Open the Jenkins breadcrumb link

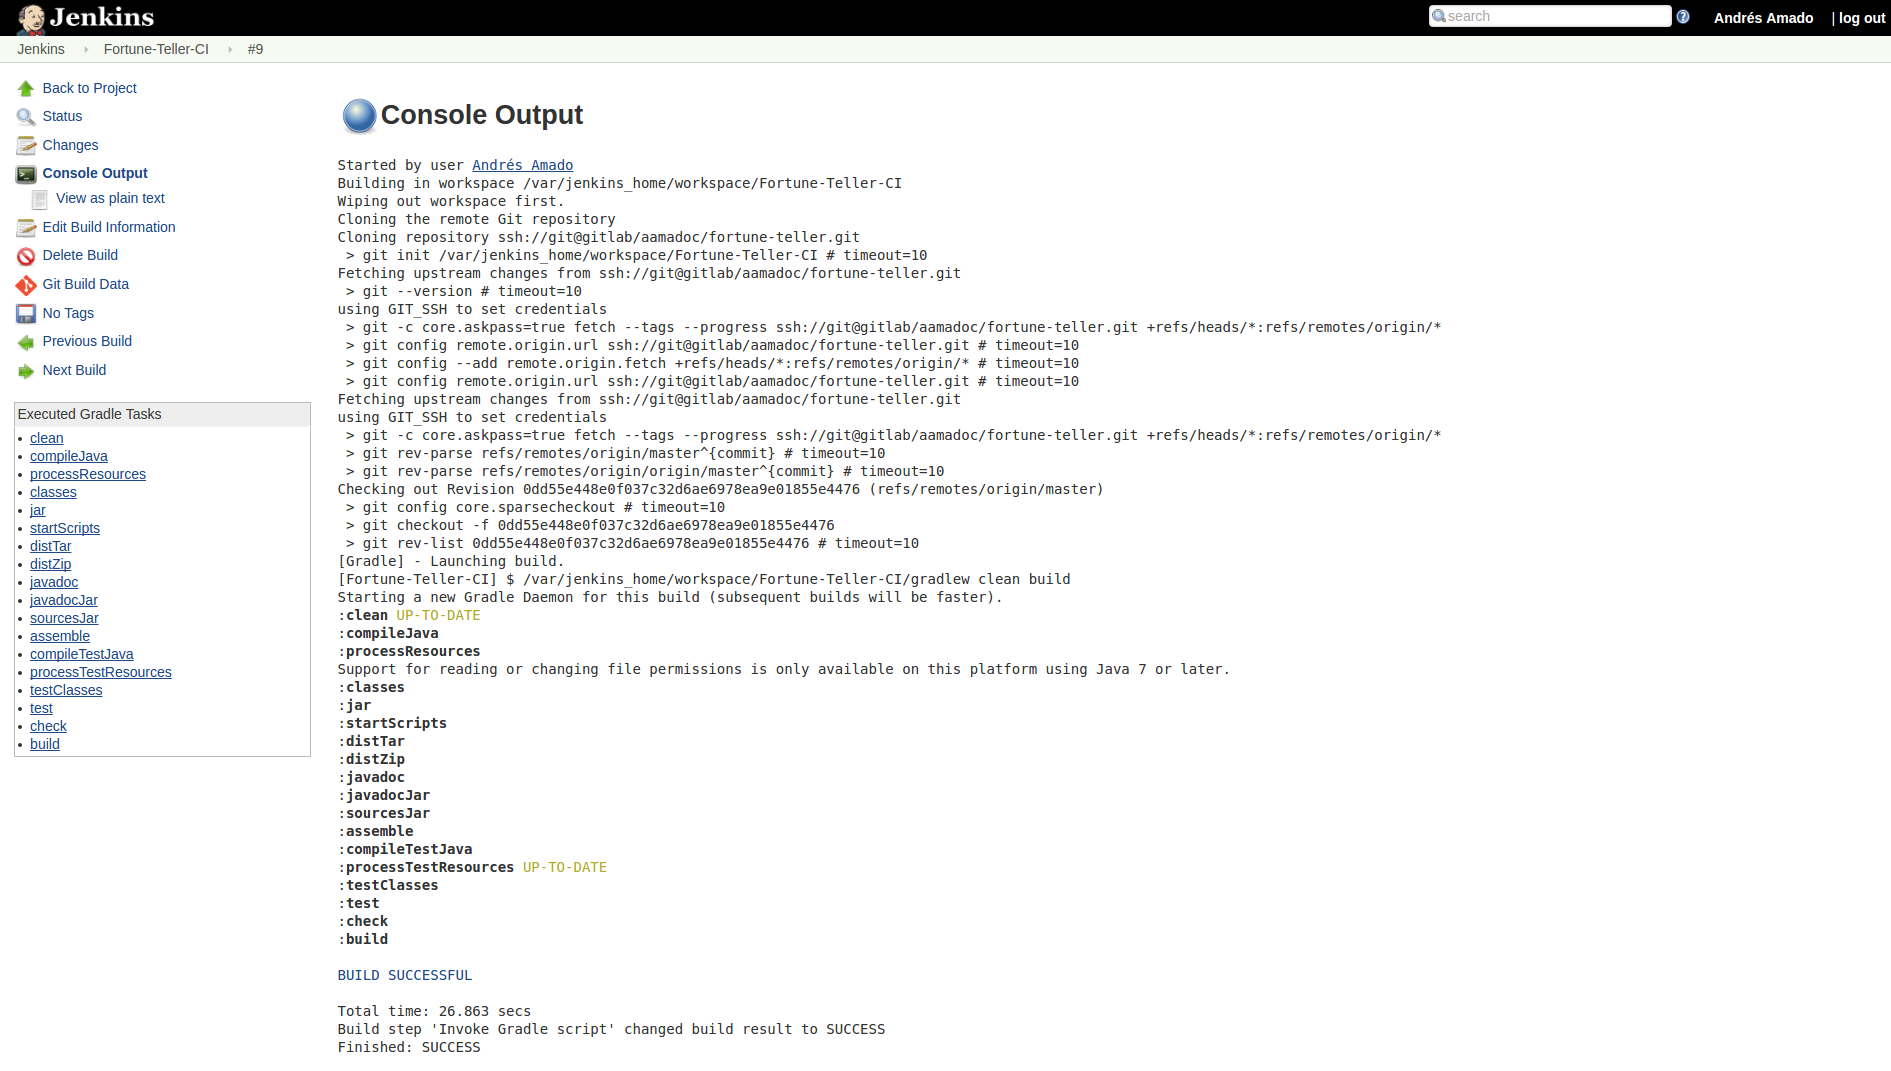coord(41,49)
